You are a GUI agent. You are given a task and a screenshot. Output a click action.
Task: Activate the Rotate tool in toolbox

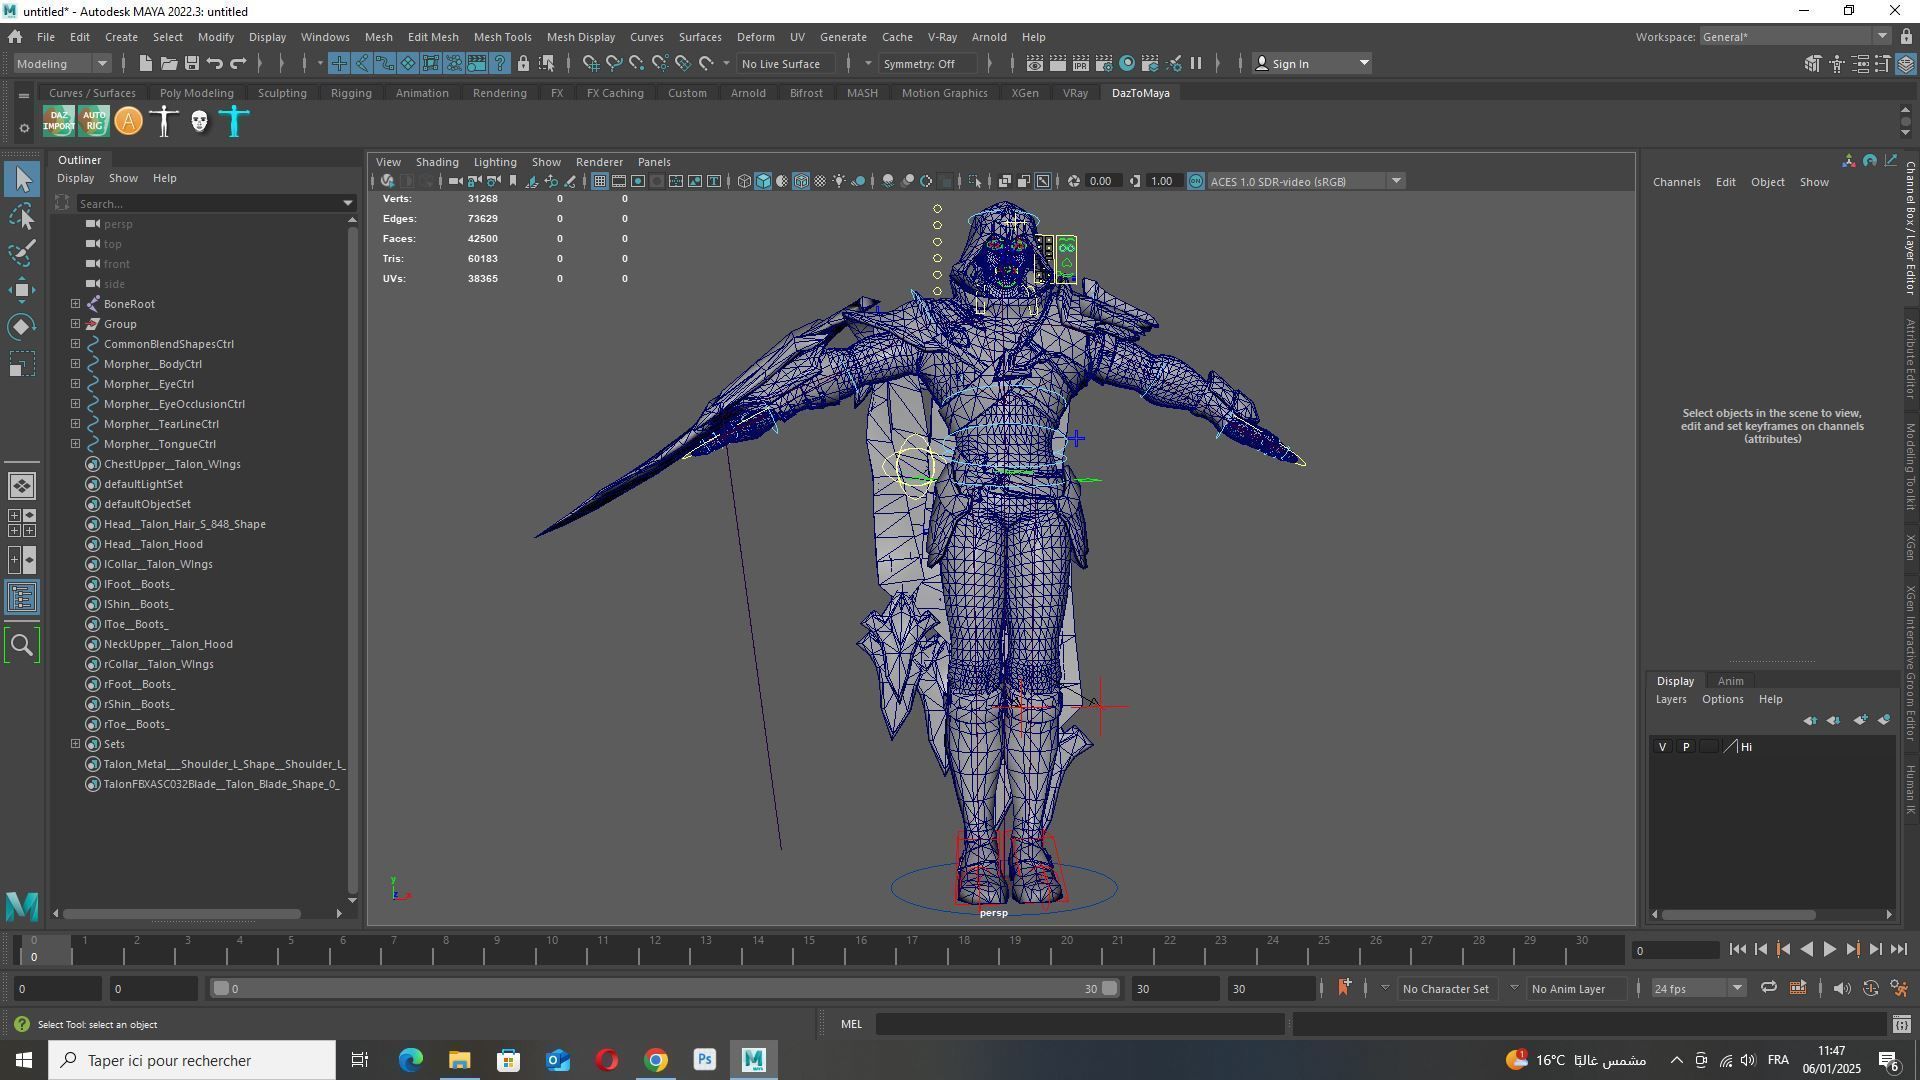point(22,327)
